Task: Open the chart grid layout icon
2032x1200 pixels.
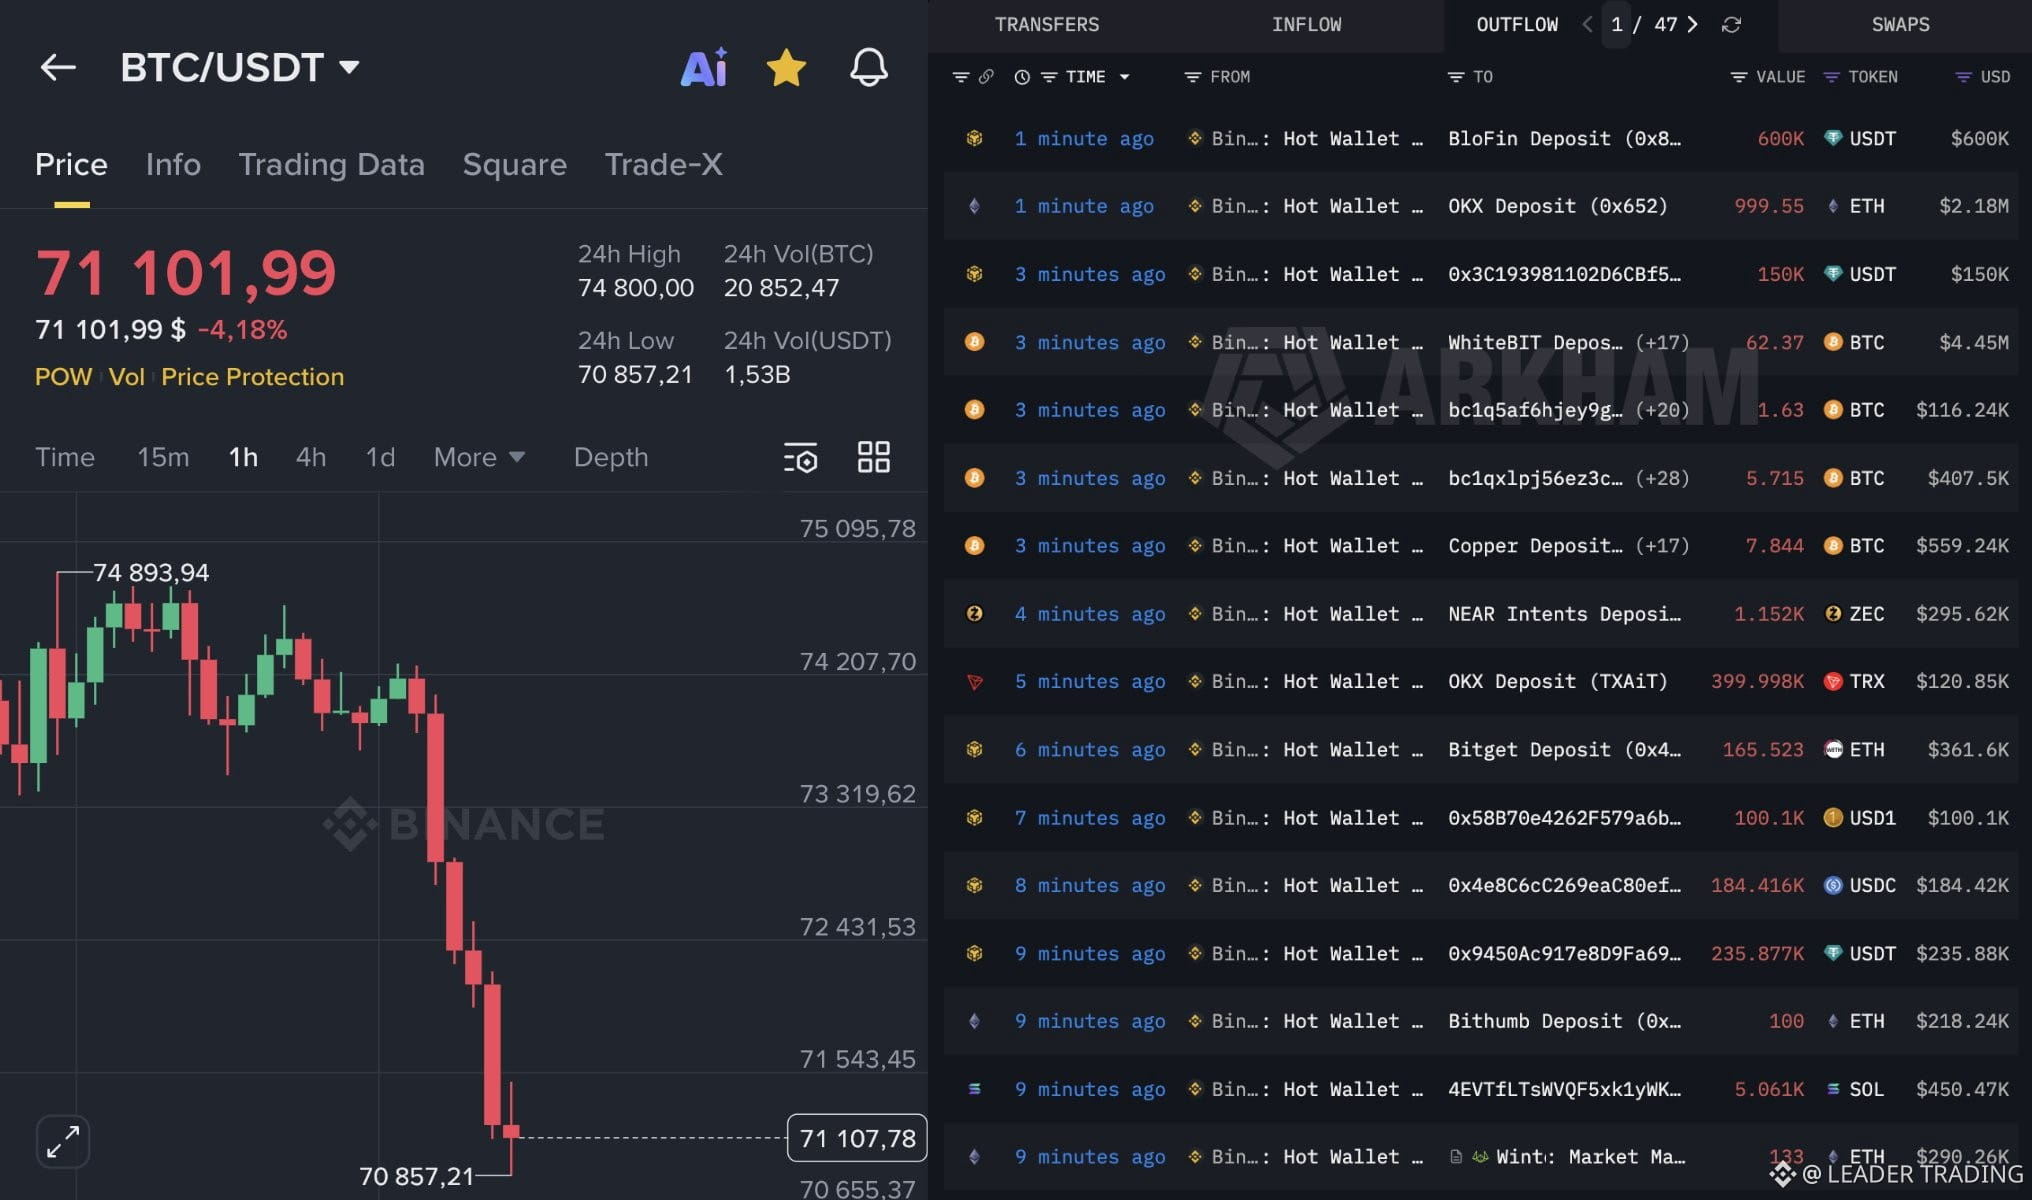Action: (x=873, y=457)
